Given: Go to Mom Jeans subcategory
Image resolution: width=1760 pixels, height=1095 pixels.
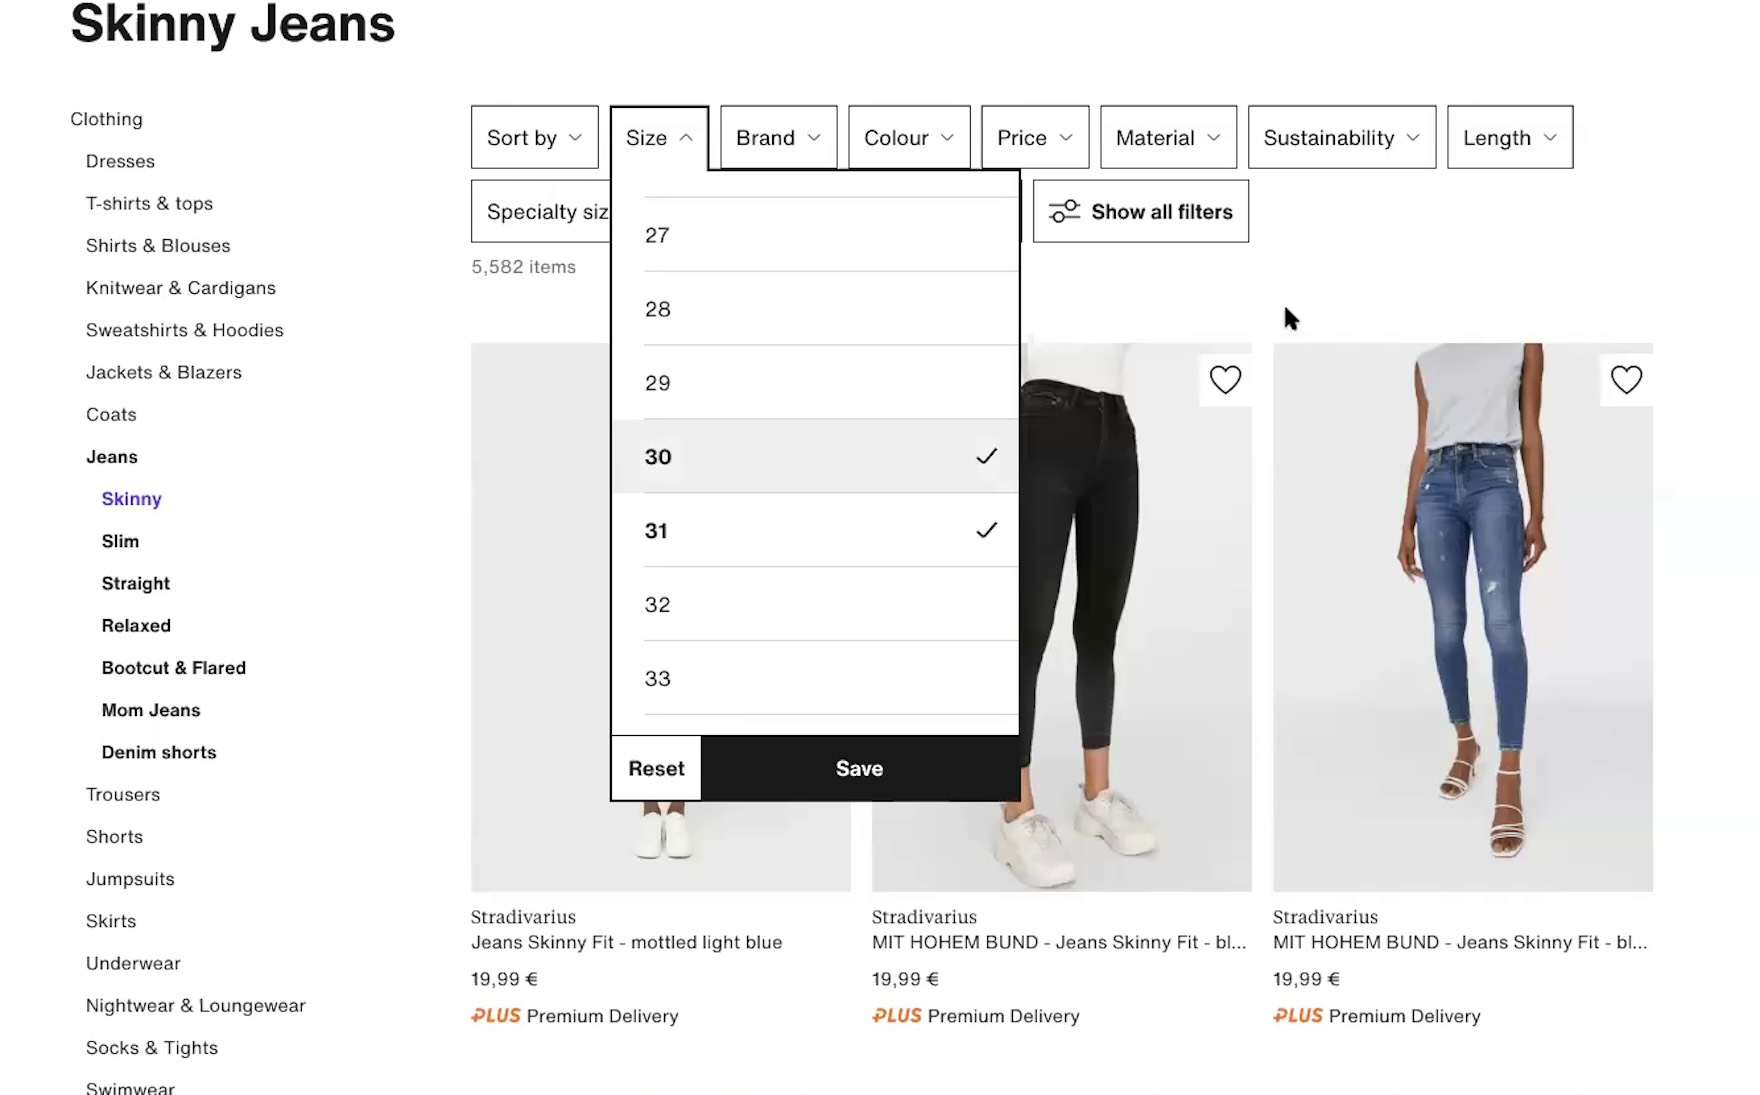Looking at the screenshot, I should (151, 710).
